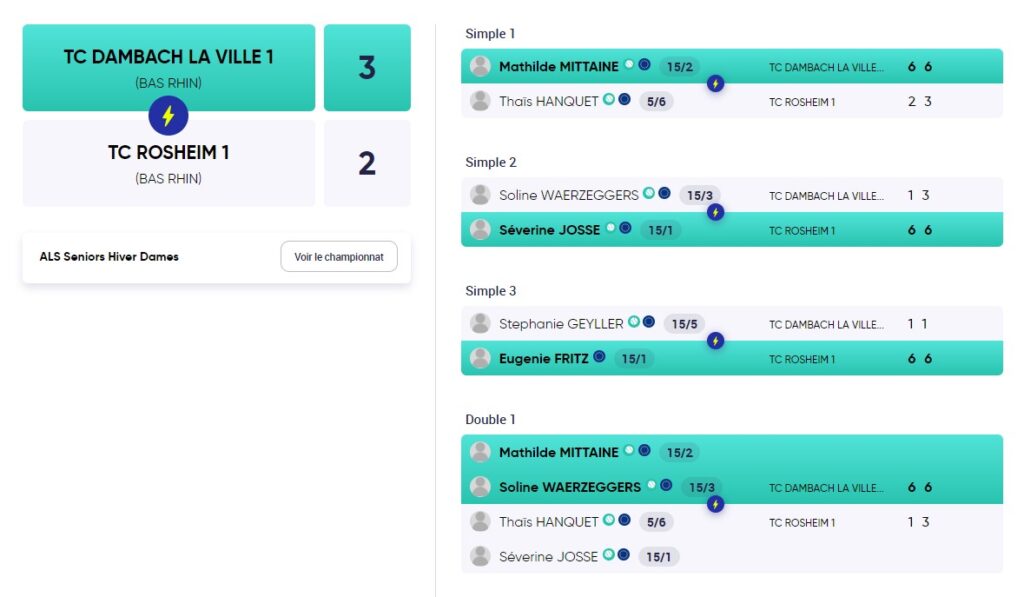Click the blue badge next to Séverine JOSSE in Simple 2

[625, 228]
